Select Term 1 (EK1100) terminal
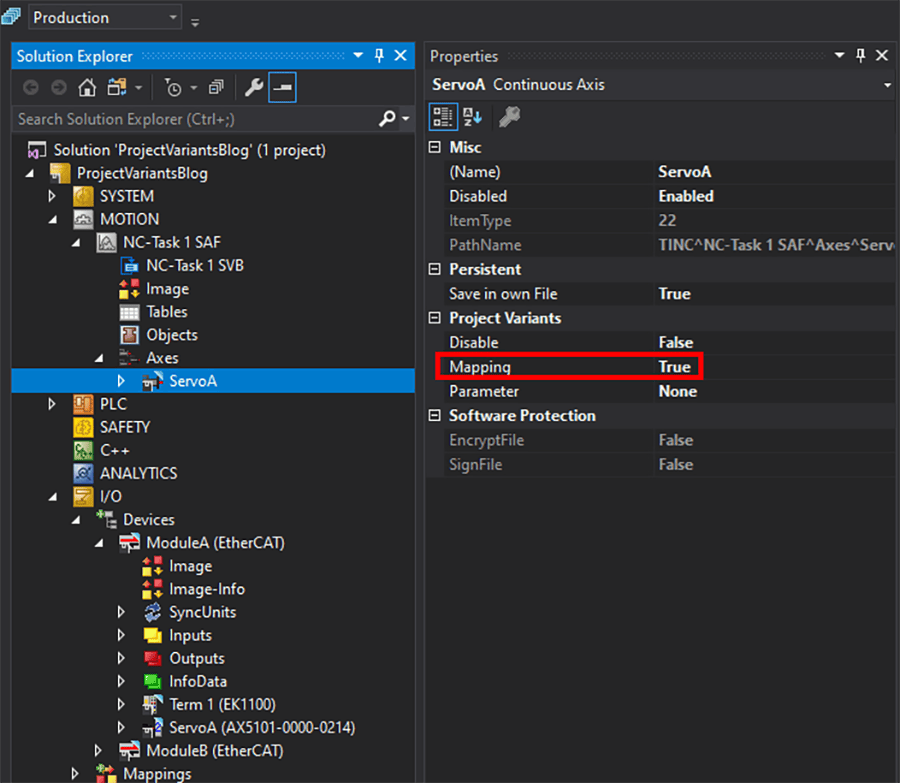This screenshot has height=783, width=900. [222, 704]
